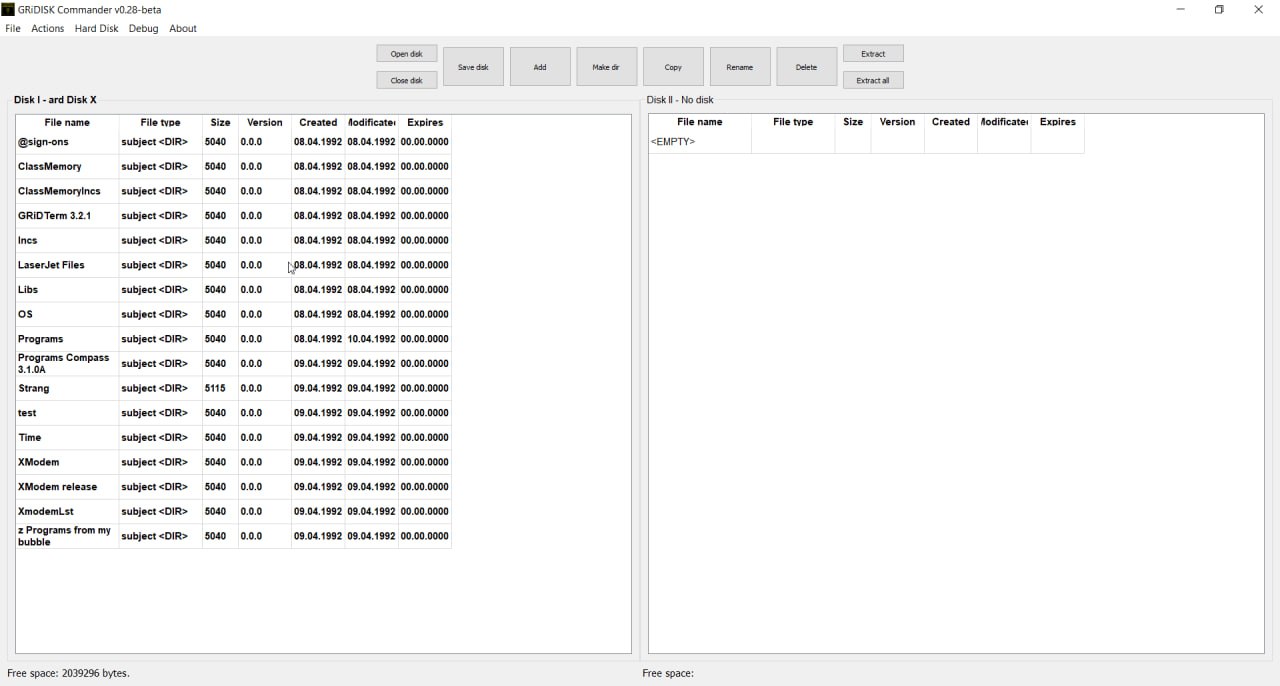Open the Debug menu
This screenshot has width=1280, height=686.
point(143,29)
